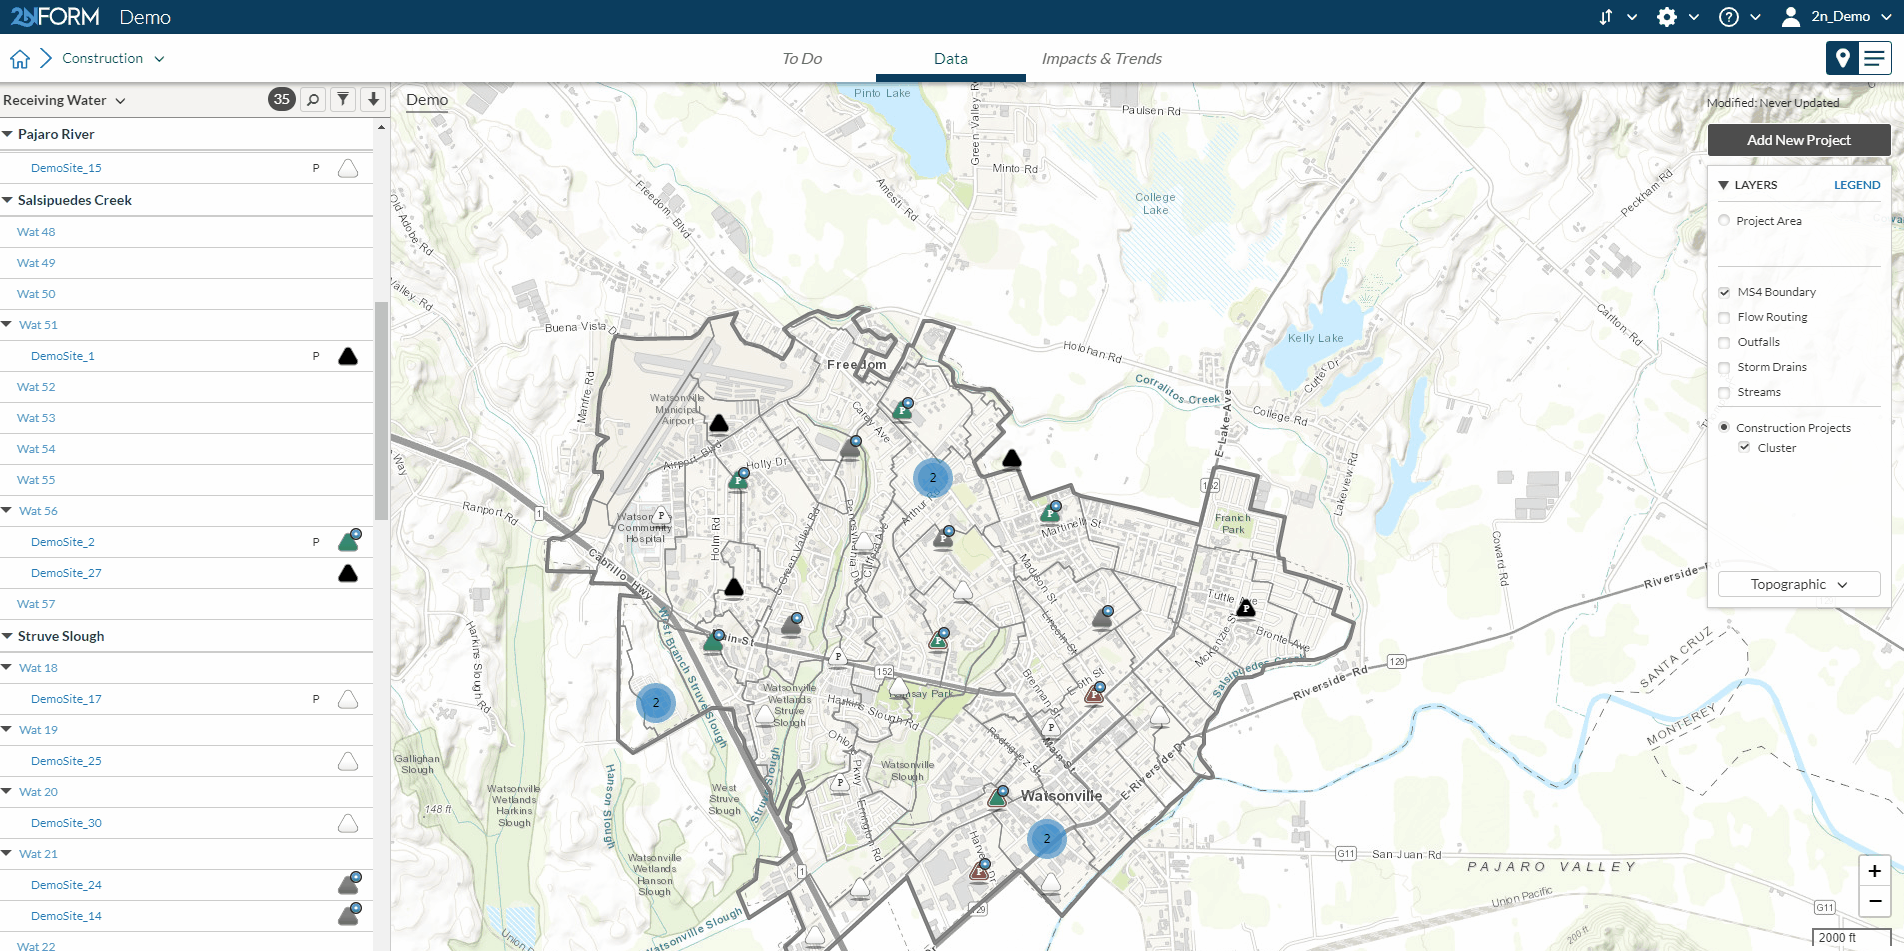Collapse Wat 21 tree node

(7, 854)
